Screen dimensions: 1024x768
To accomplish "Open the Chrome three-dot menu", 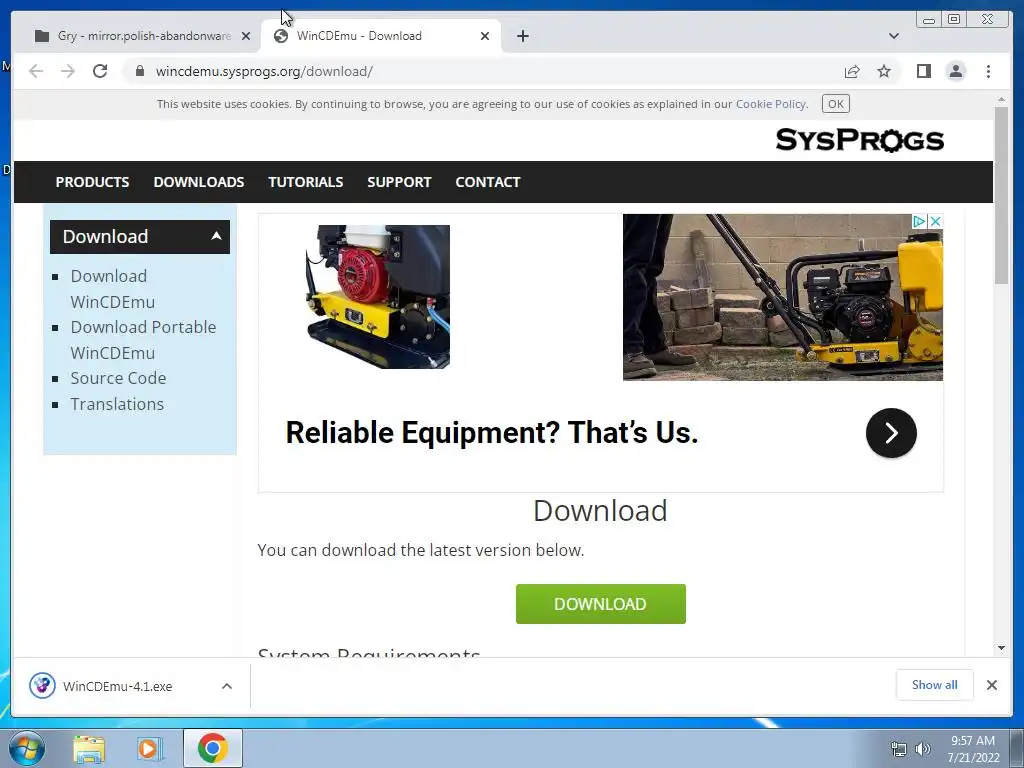I will [x=988, y=71].
